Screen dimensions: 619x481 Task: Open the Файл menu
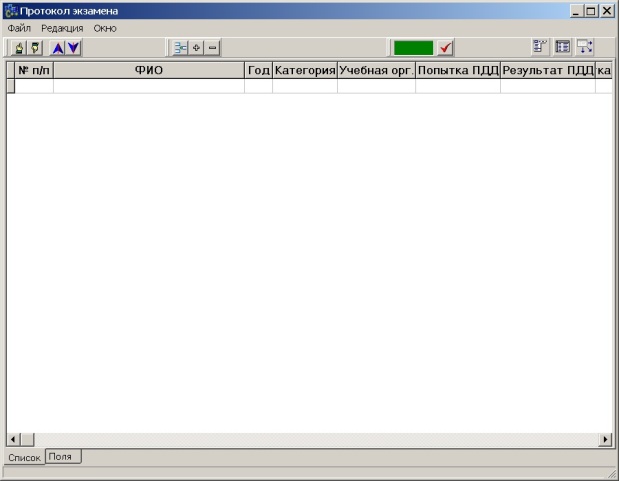(x=19, y=28)
